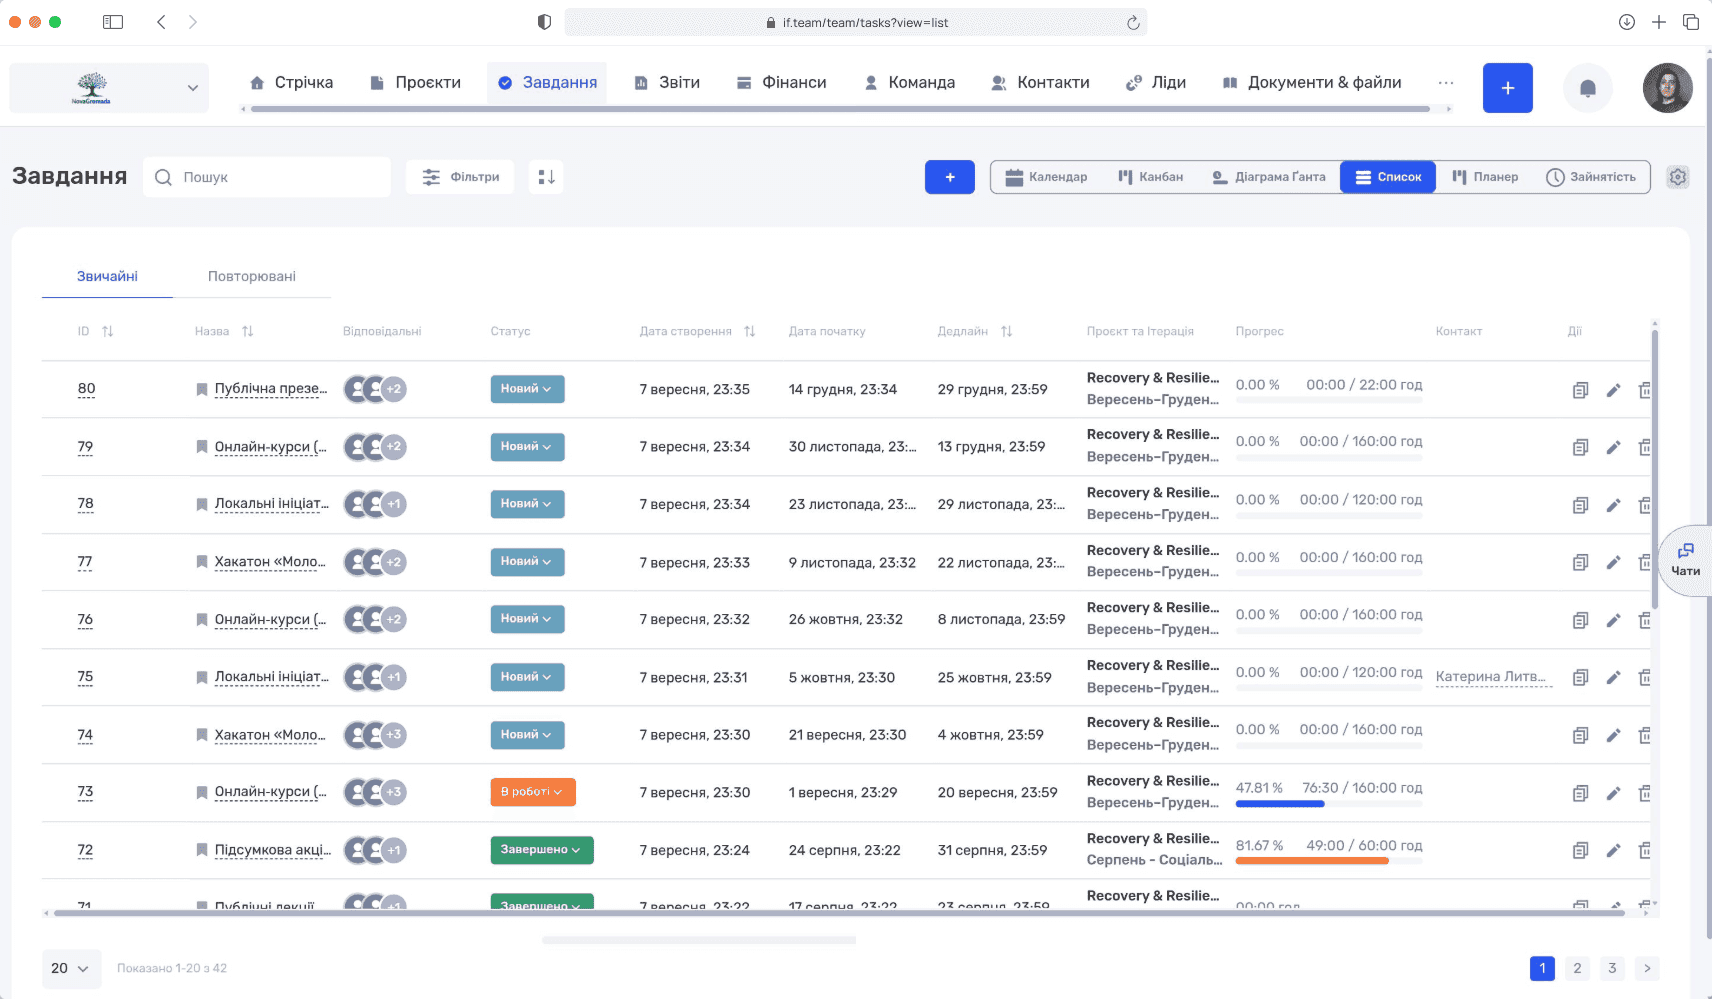Edit task 73 with pencil icon
Image resolution: width=1712 pixels, height=999 pixels.
click(1613, 793)
